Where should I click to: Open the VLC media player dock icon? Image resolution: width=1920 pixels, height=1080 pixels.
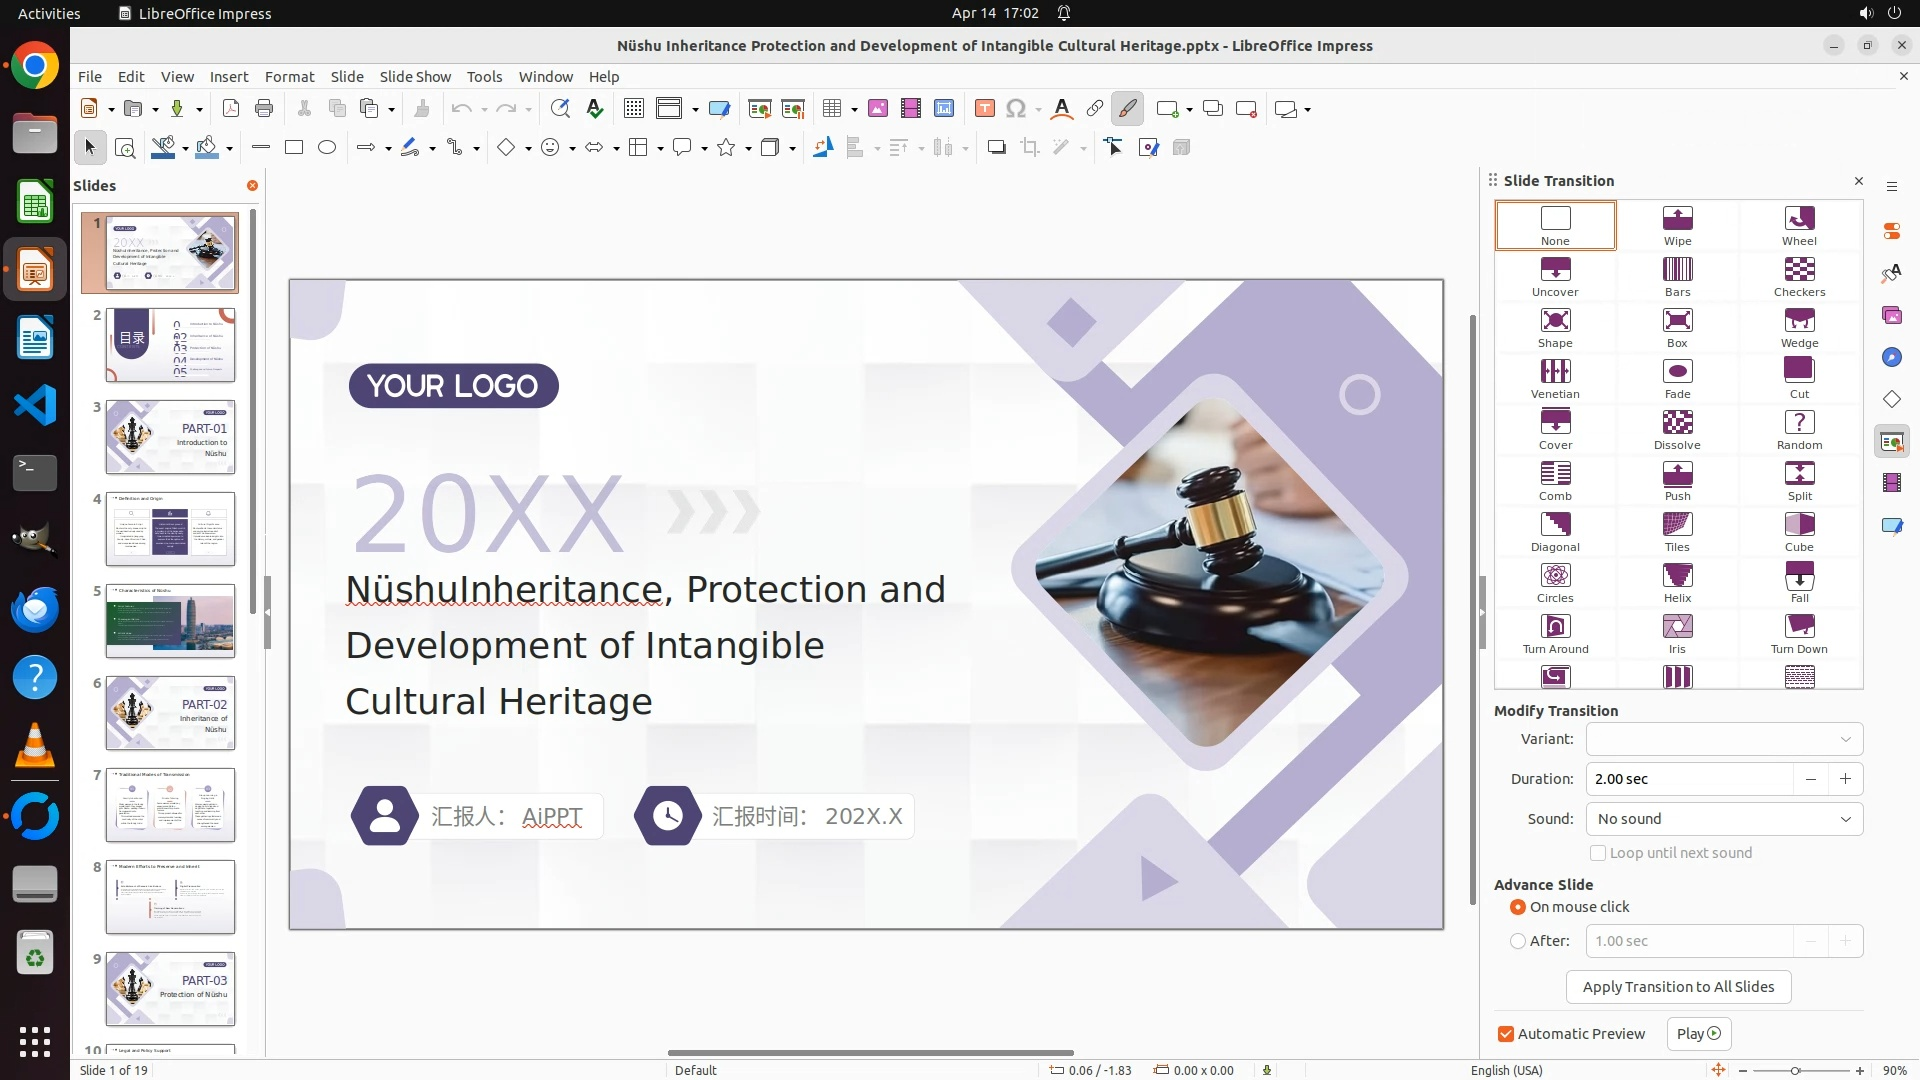pos(35,746)
